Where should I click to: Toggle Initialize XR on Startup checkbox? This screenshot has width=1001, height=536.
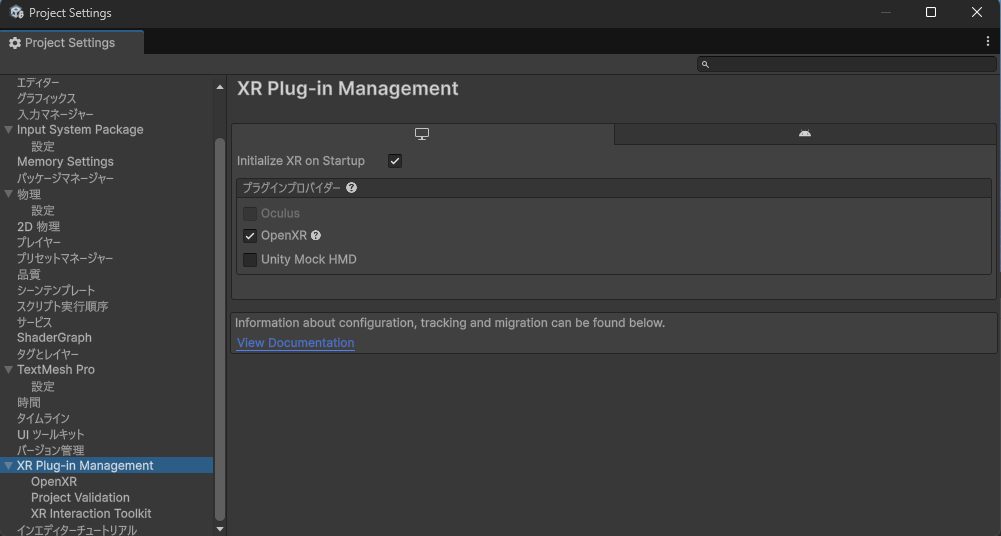click(x=395, y=161)
